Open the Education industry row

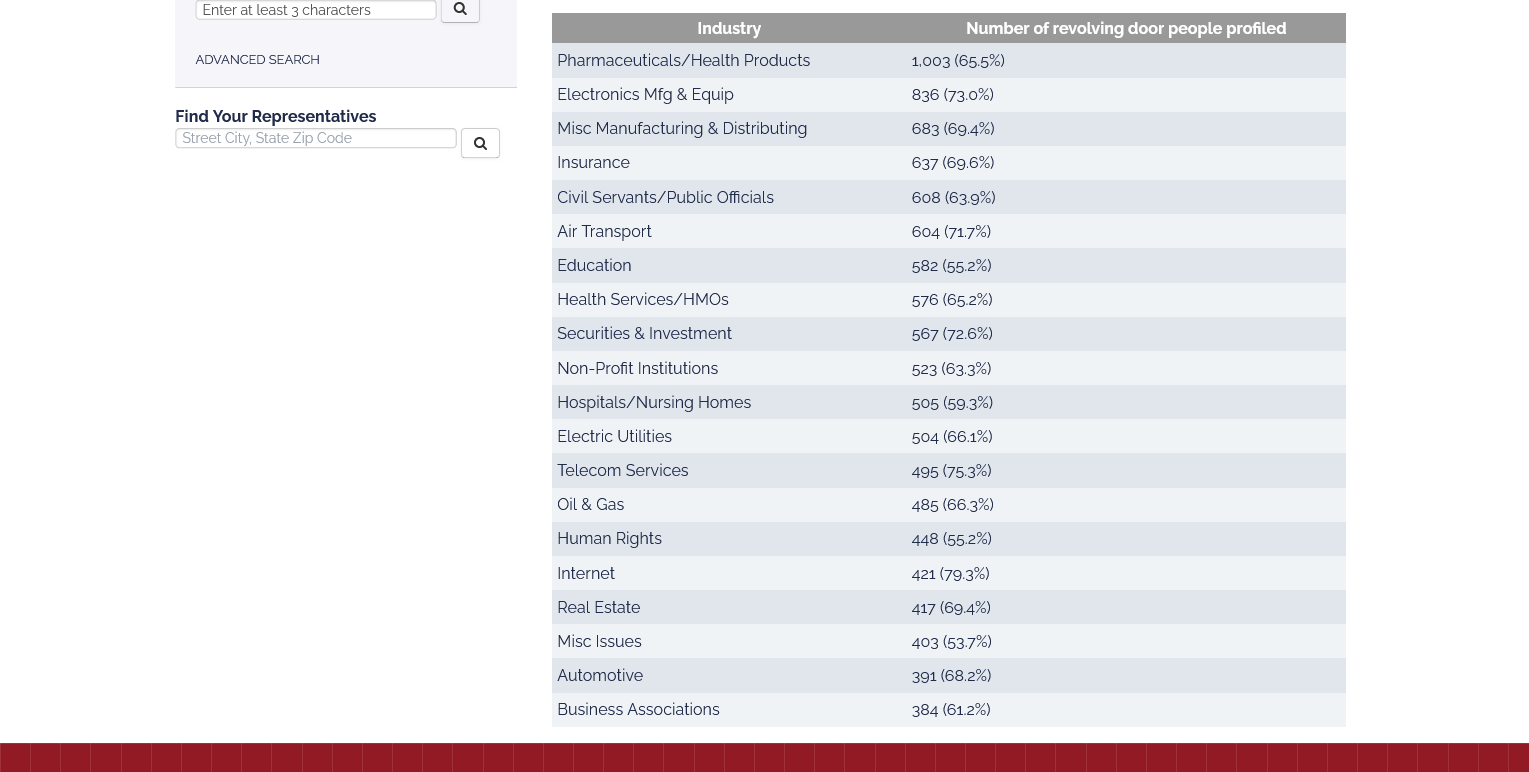[x=594, y=266]
